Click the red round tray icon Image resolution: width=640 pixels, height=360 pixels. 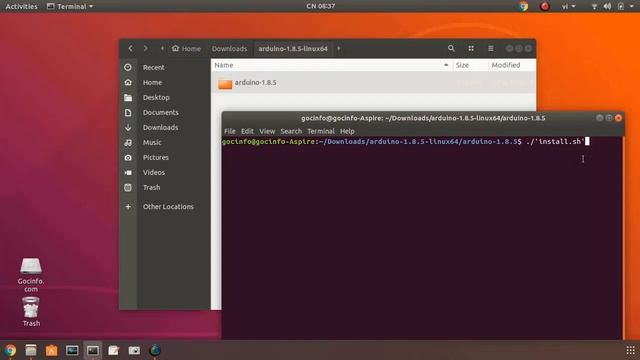pyautogui.click(x=544, y=6)
